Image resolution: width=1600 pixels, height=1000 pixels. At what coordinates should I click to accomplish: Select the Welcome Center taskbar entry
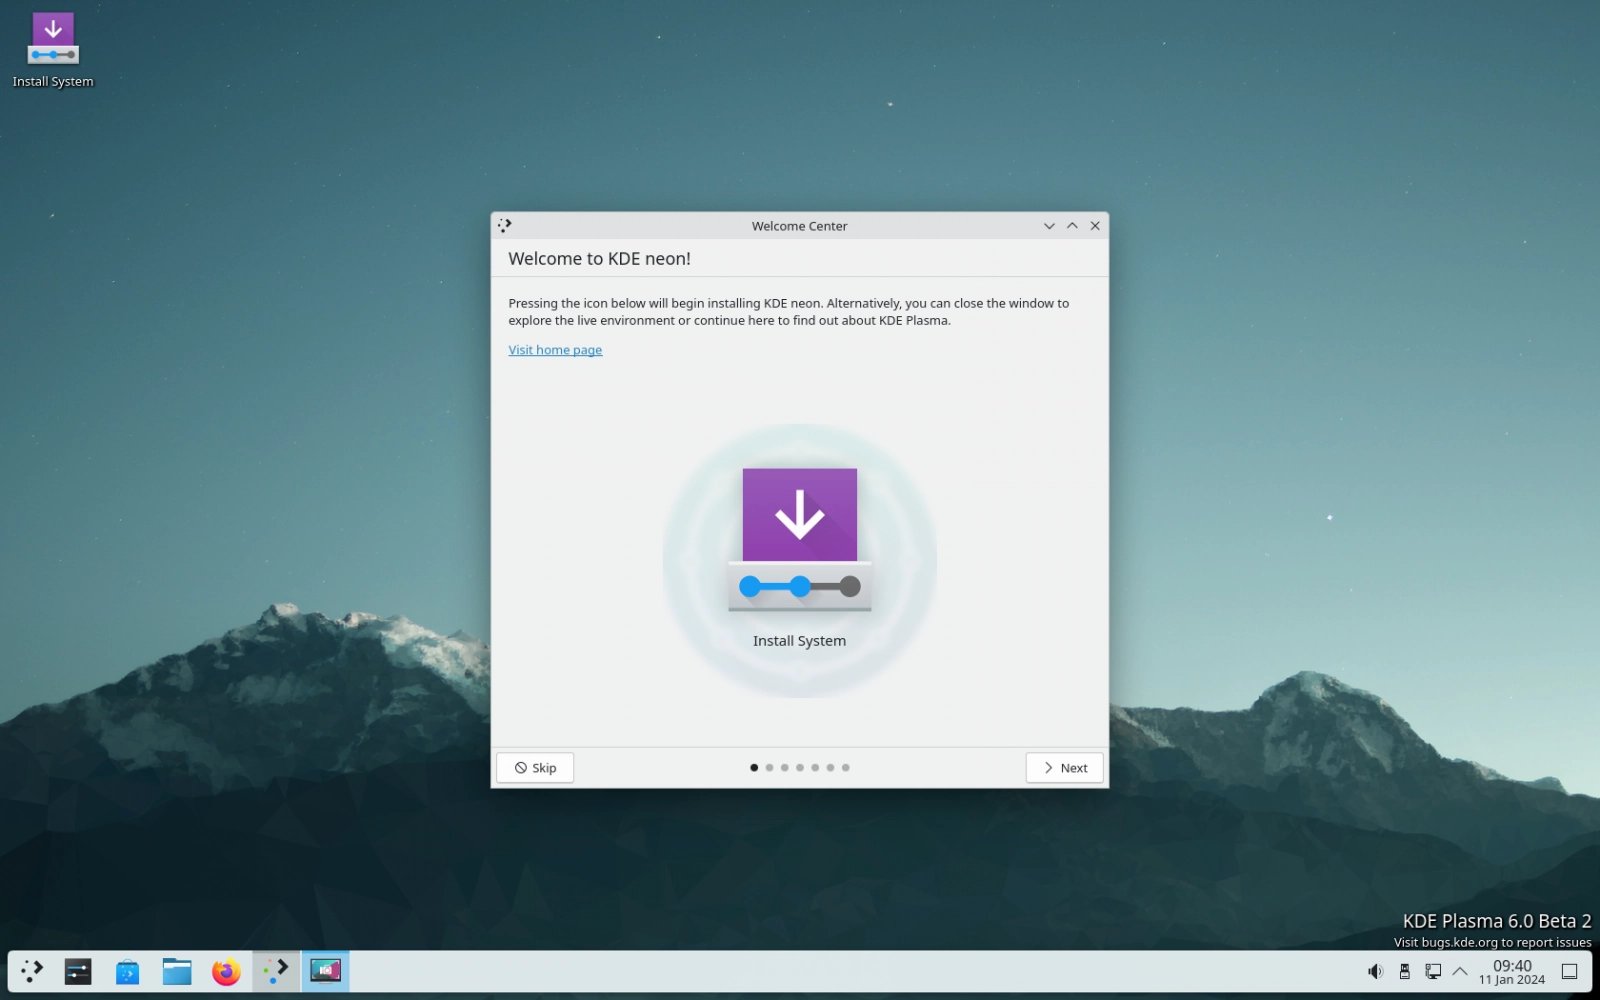(x=276, y=971)
